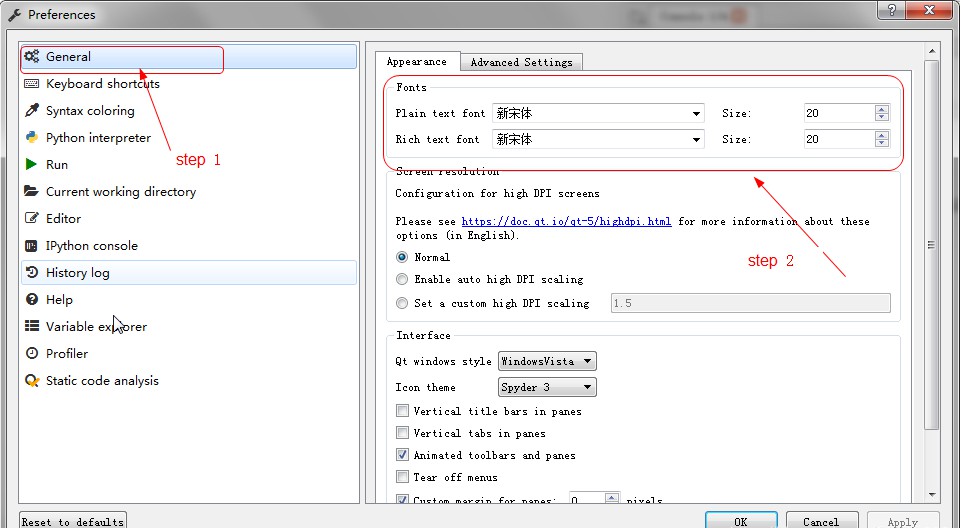Click Reset to defaults button
Screen dimensions: 961x528
pos(73,521)
